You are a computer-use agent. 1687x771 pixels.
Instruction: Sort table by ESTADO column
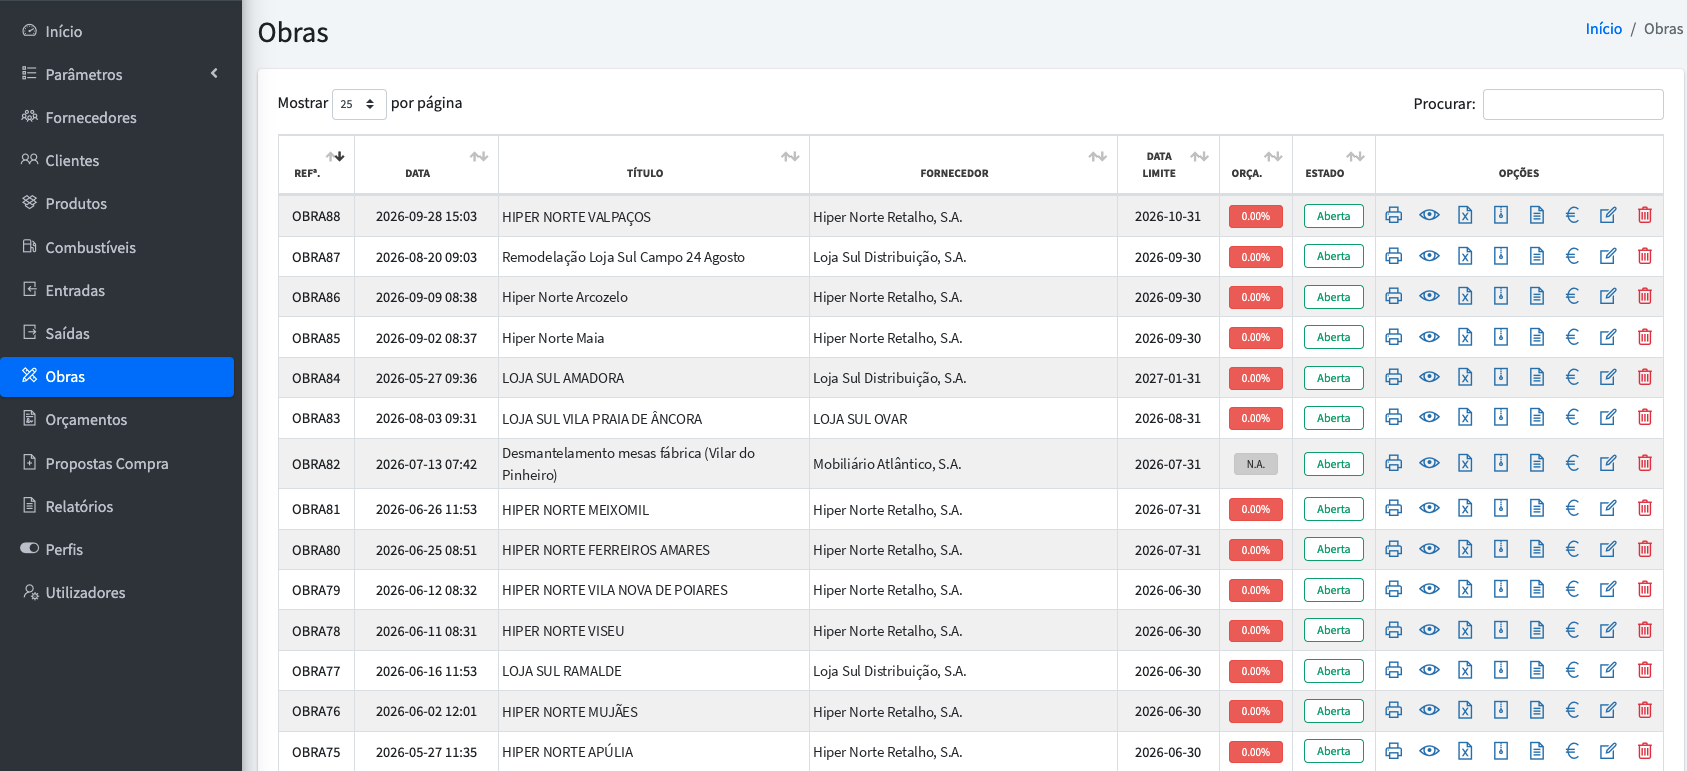1334,165
